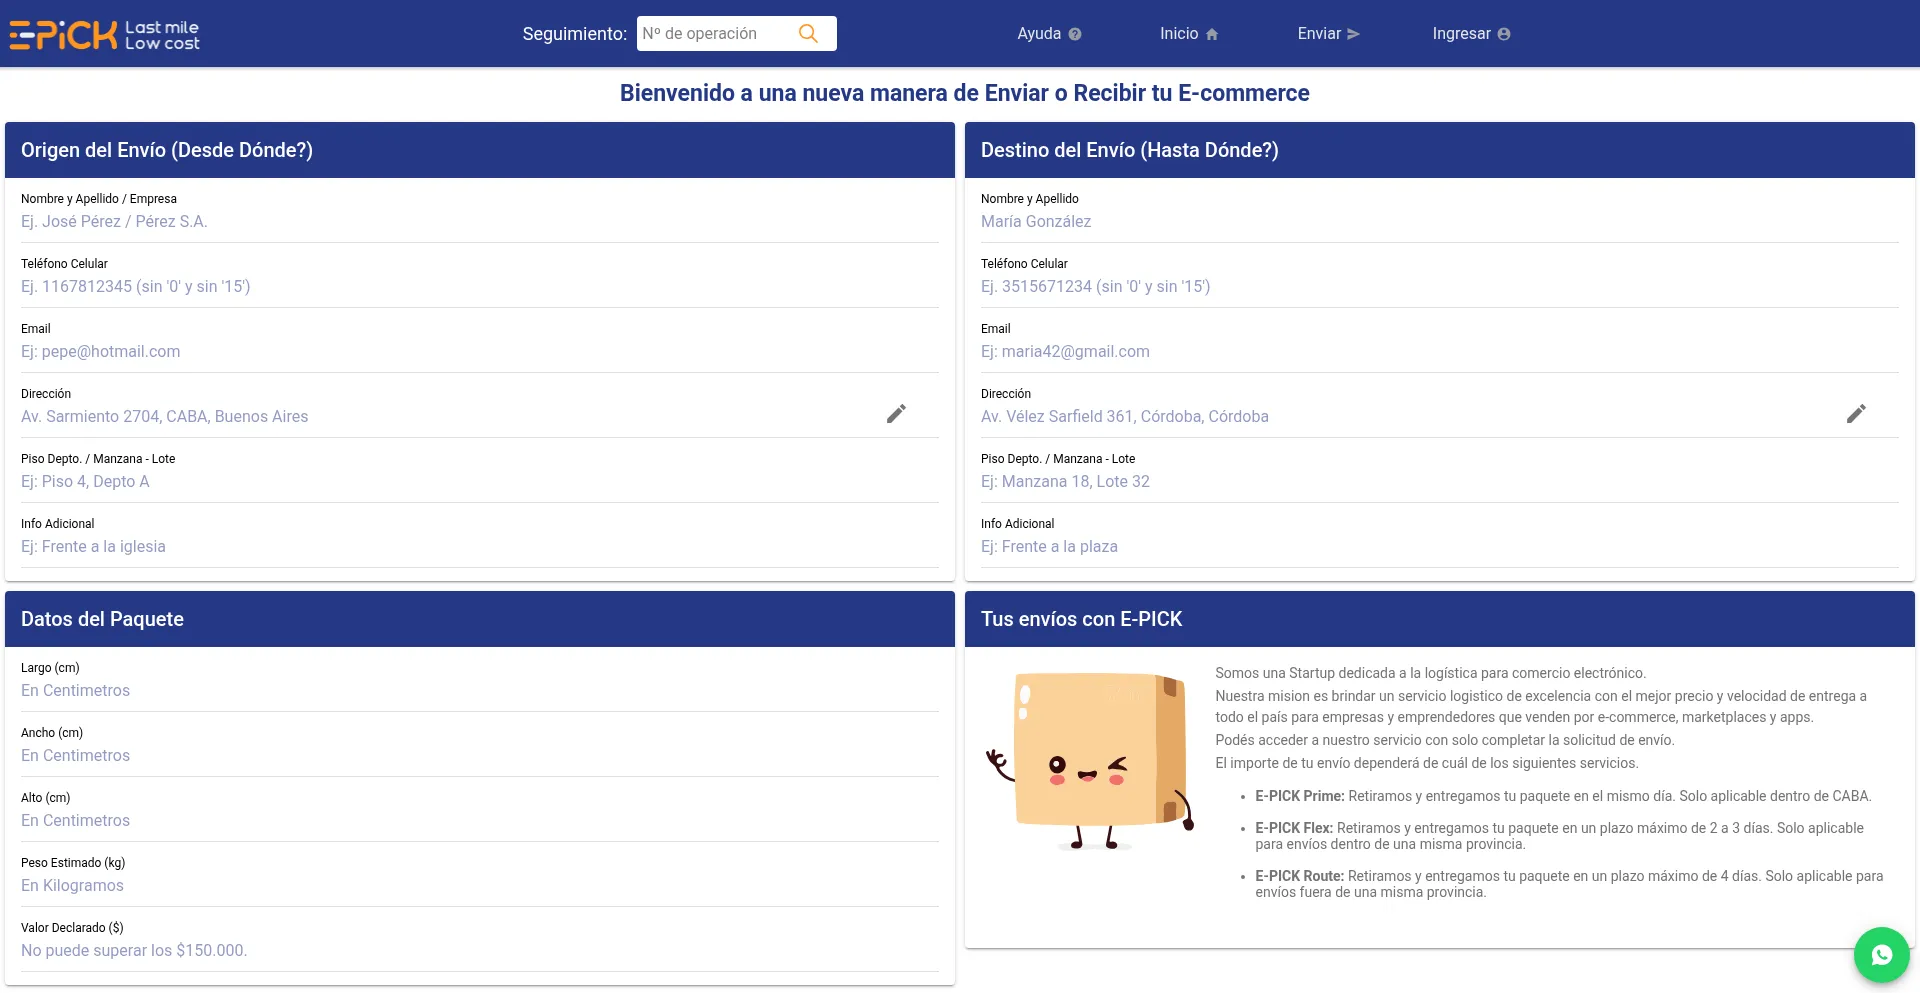
Task: Click Ingresar to log in
Action: (1471, 34)
